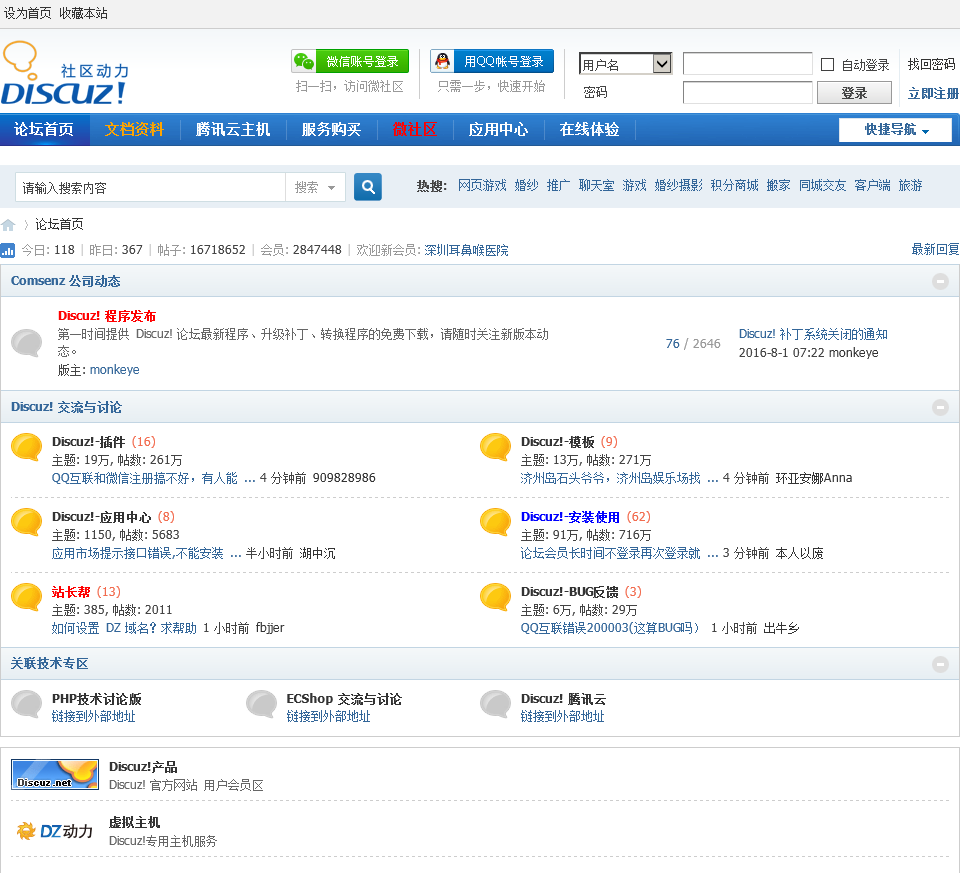This screenshot has width=960, height=873.
Task: Open the 微社区 nav tab
Action: click(x=414, y=130)
